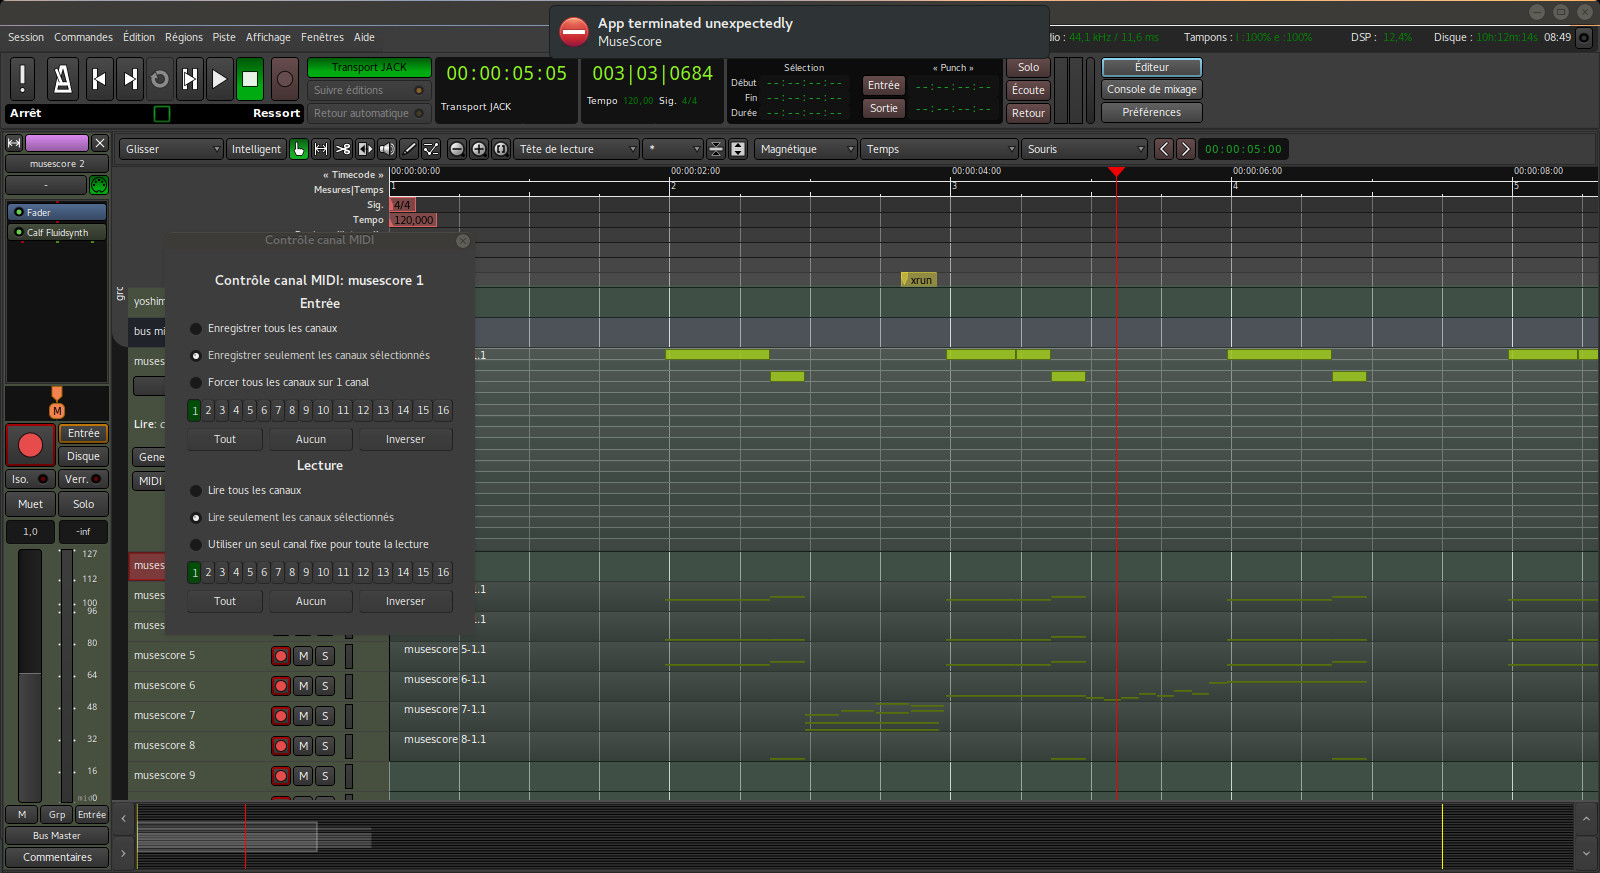Expand the 'Magnétique' snap mode dropdown
This screenshot has width=1600, height=873.
[806, 149]
